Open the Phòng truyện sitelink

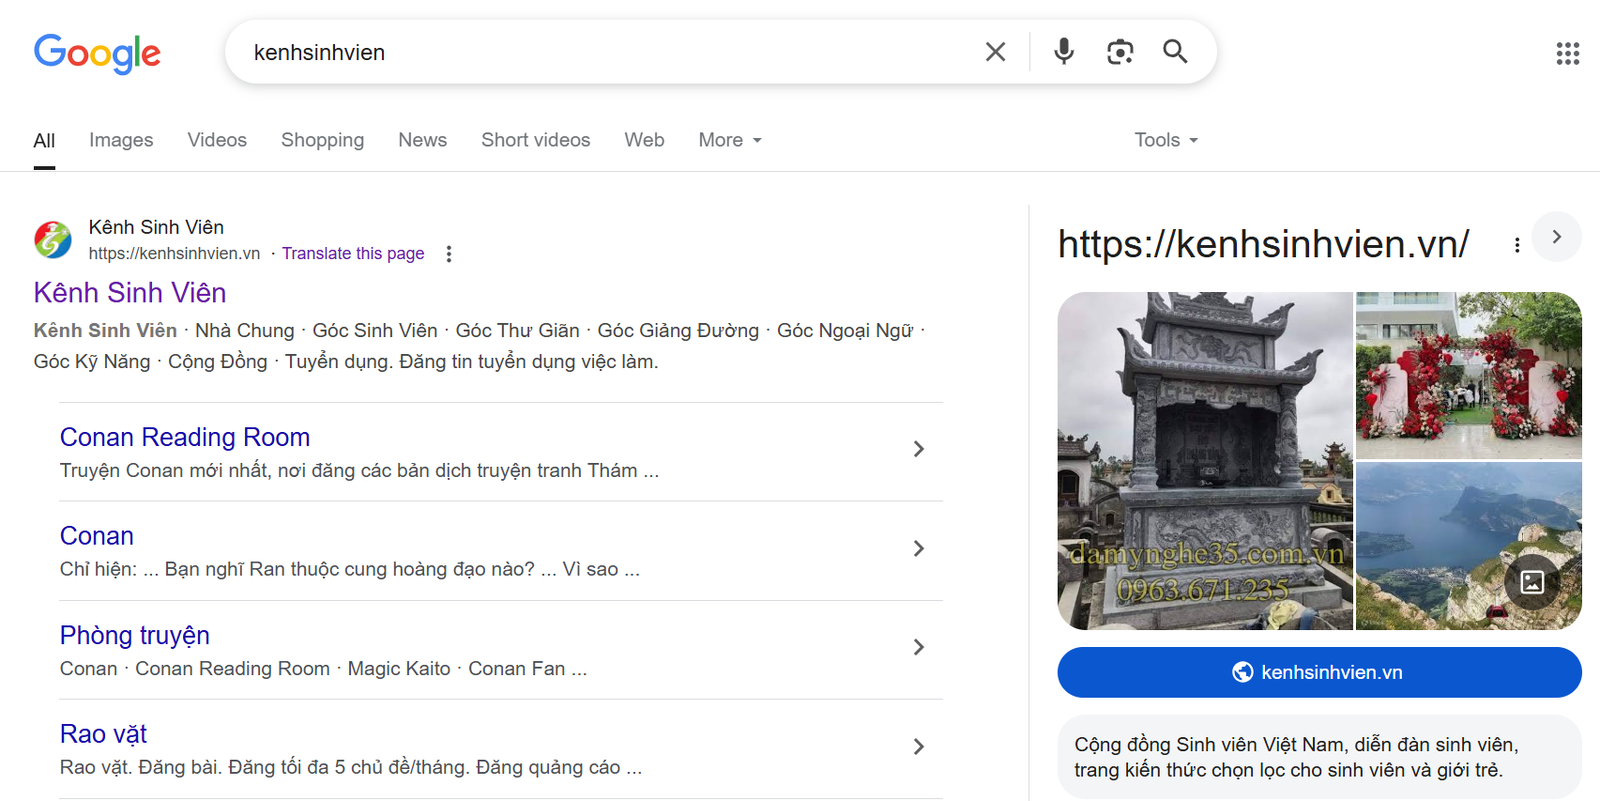click(x=135, y=635)
